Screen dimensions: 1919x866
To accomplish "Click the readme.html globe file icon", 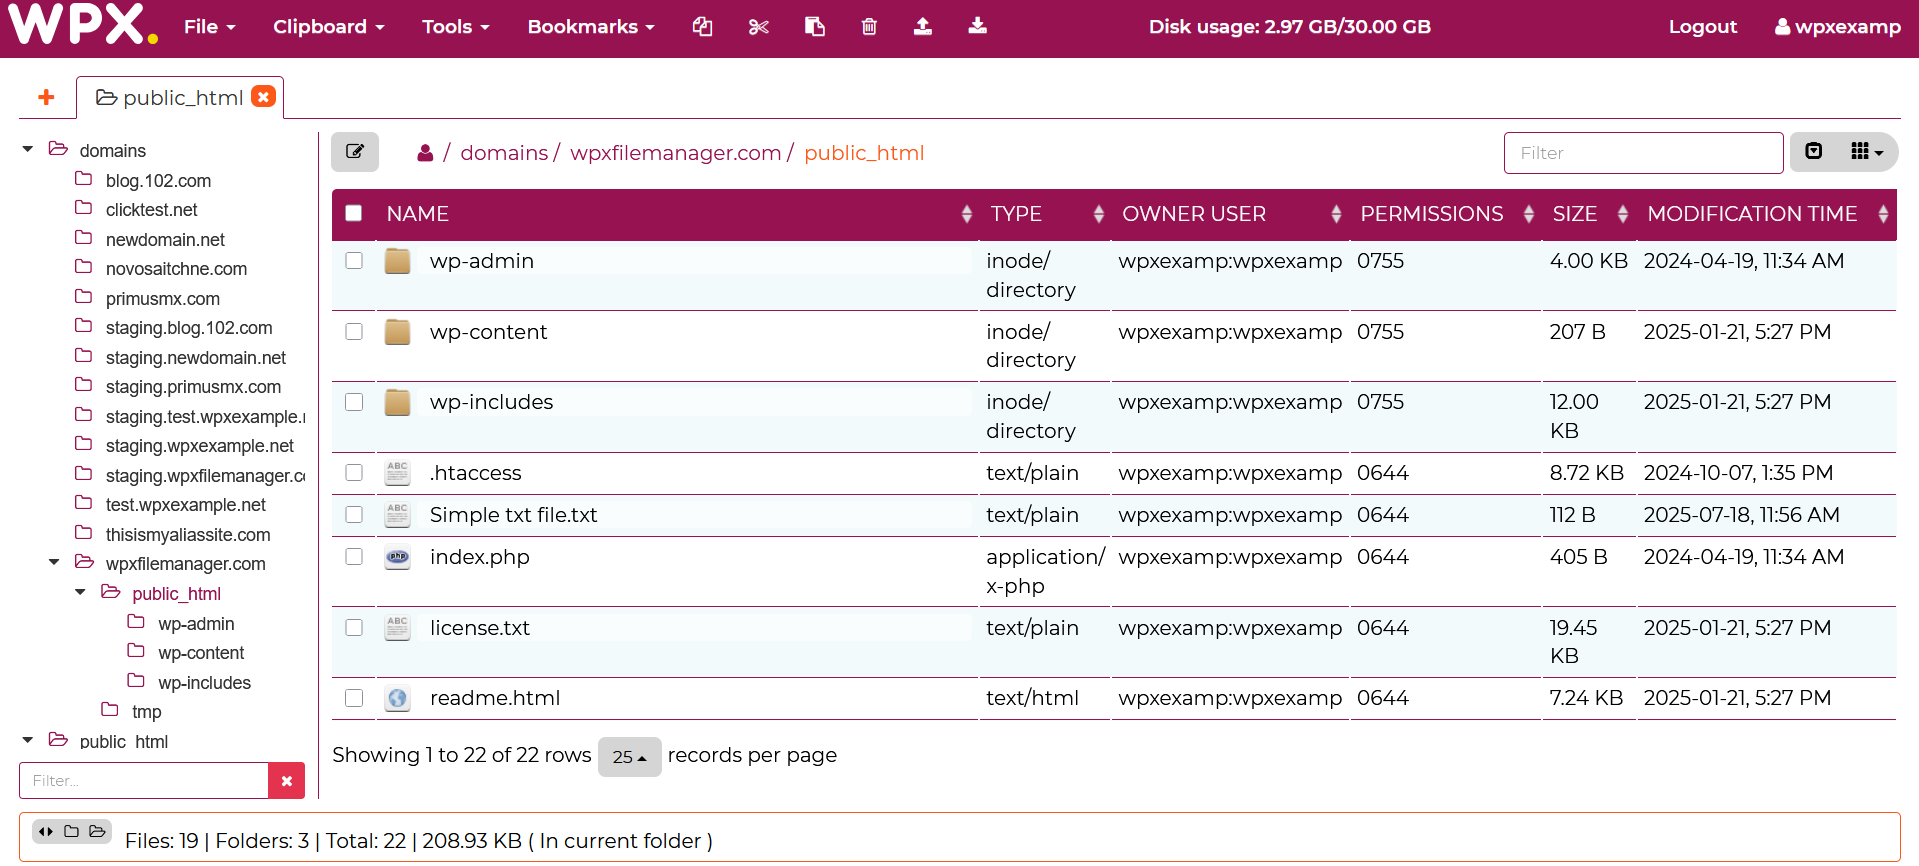I will (x=398, y=698).
